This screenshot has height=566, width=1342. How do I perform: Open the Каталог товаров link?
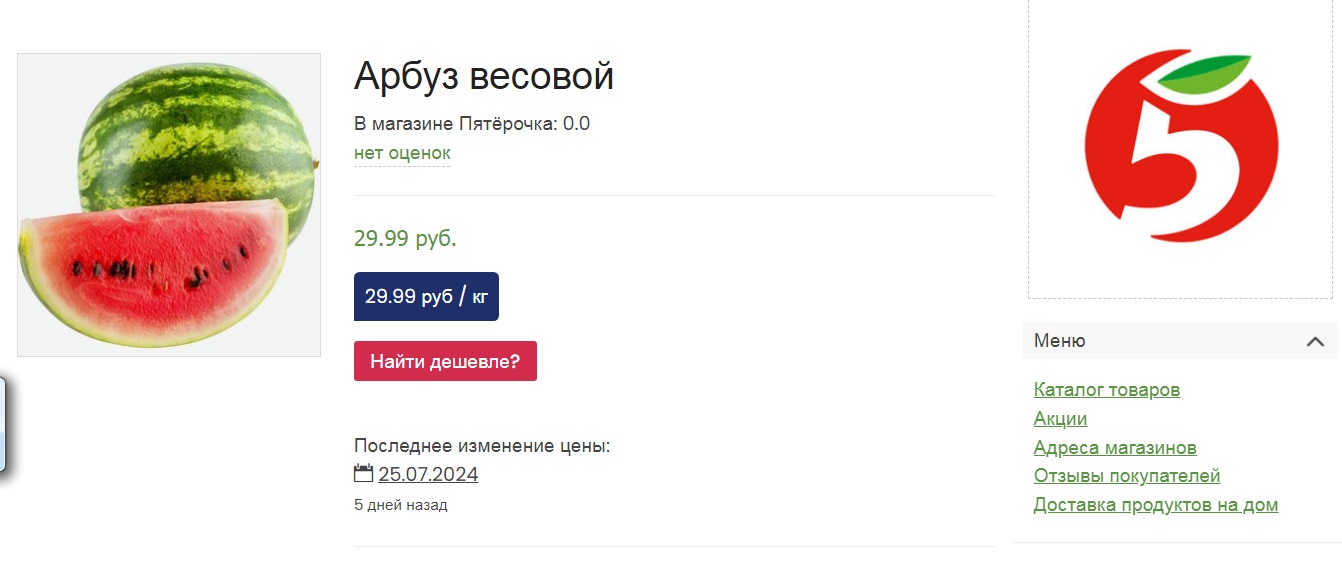[x=1107, y=390]
